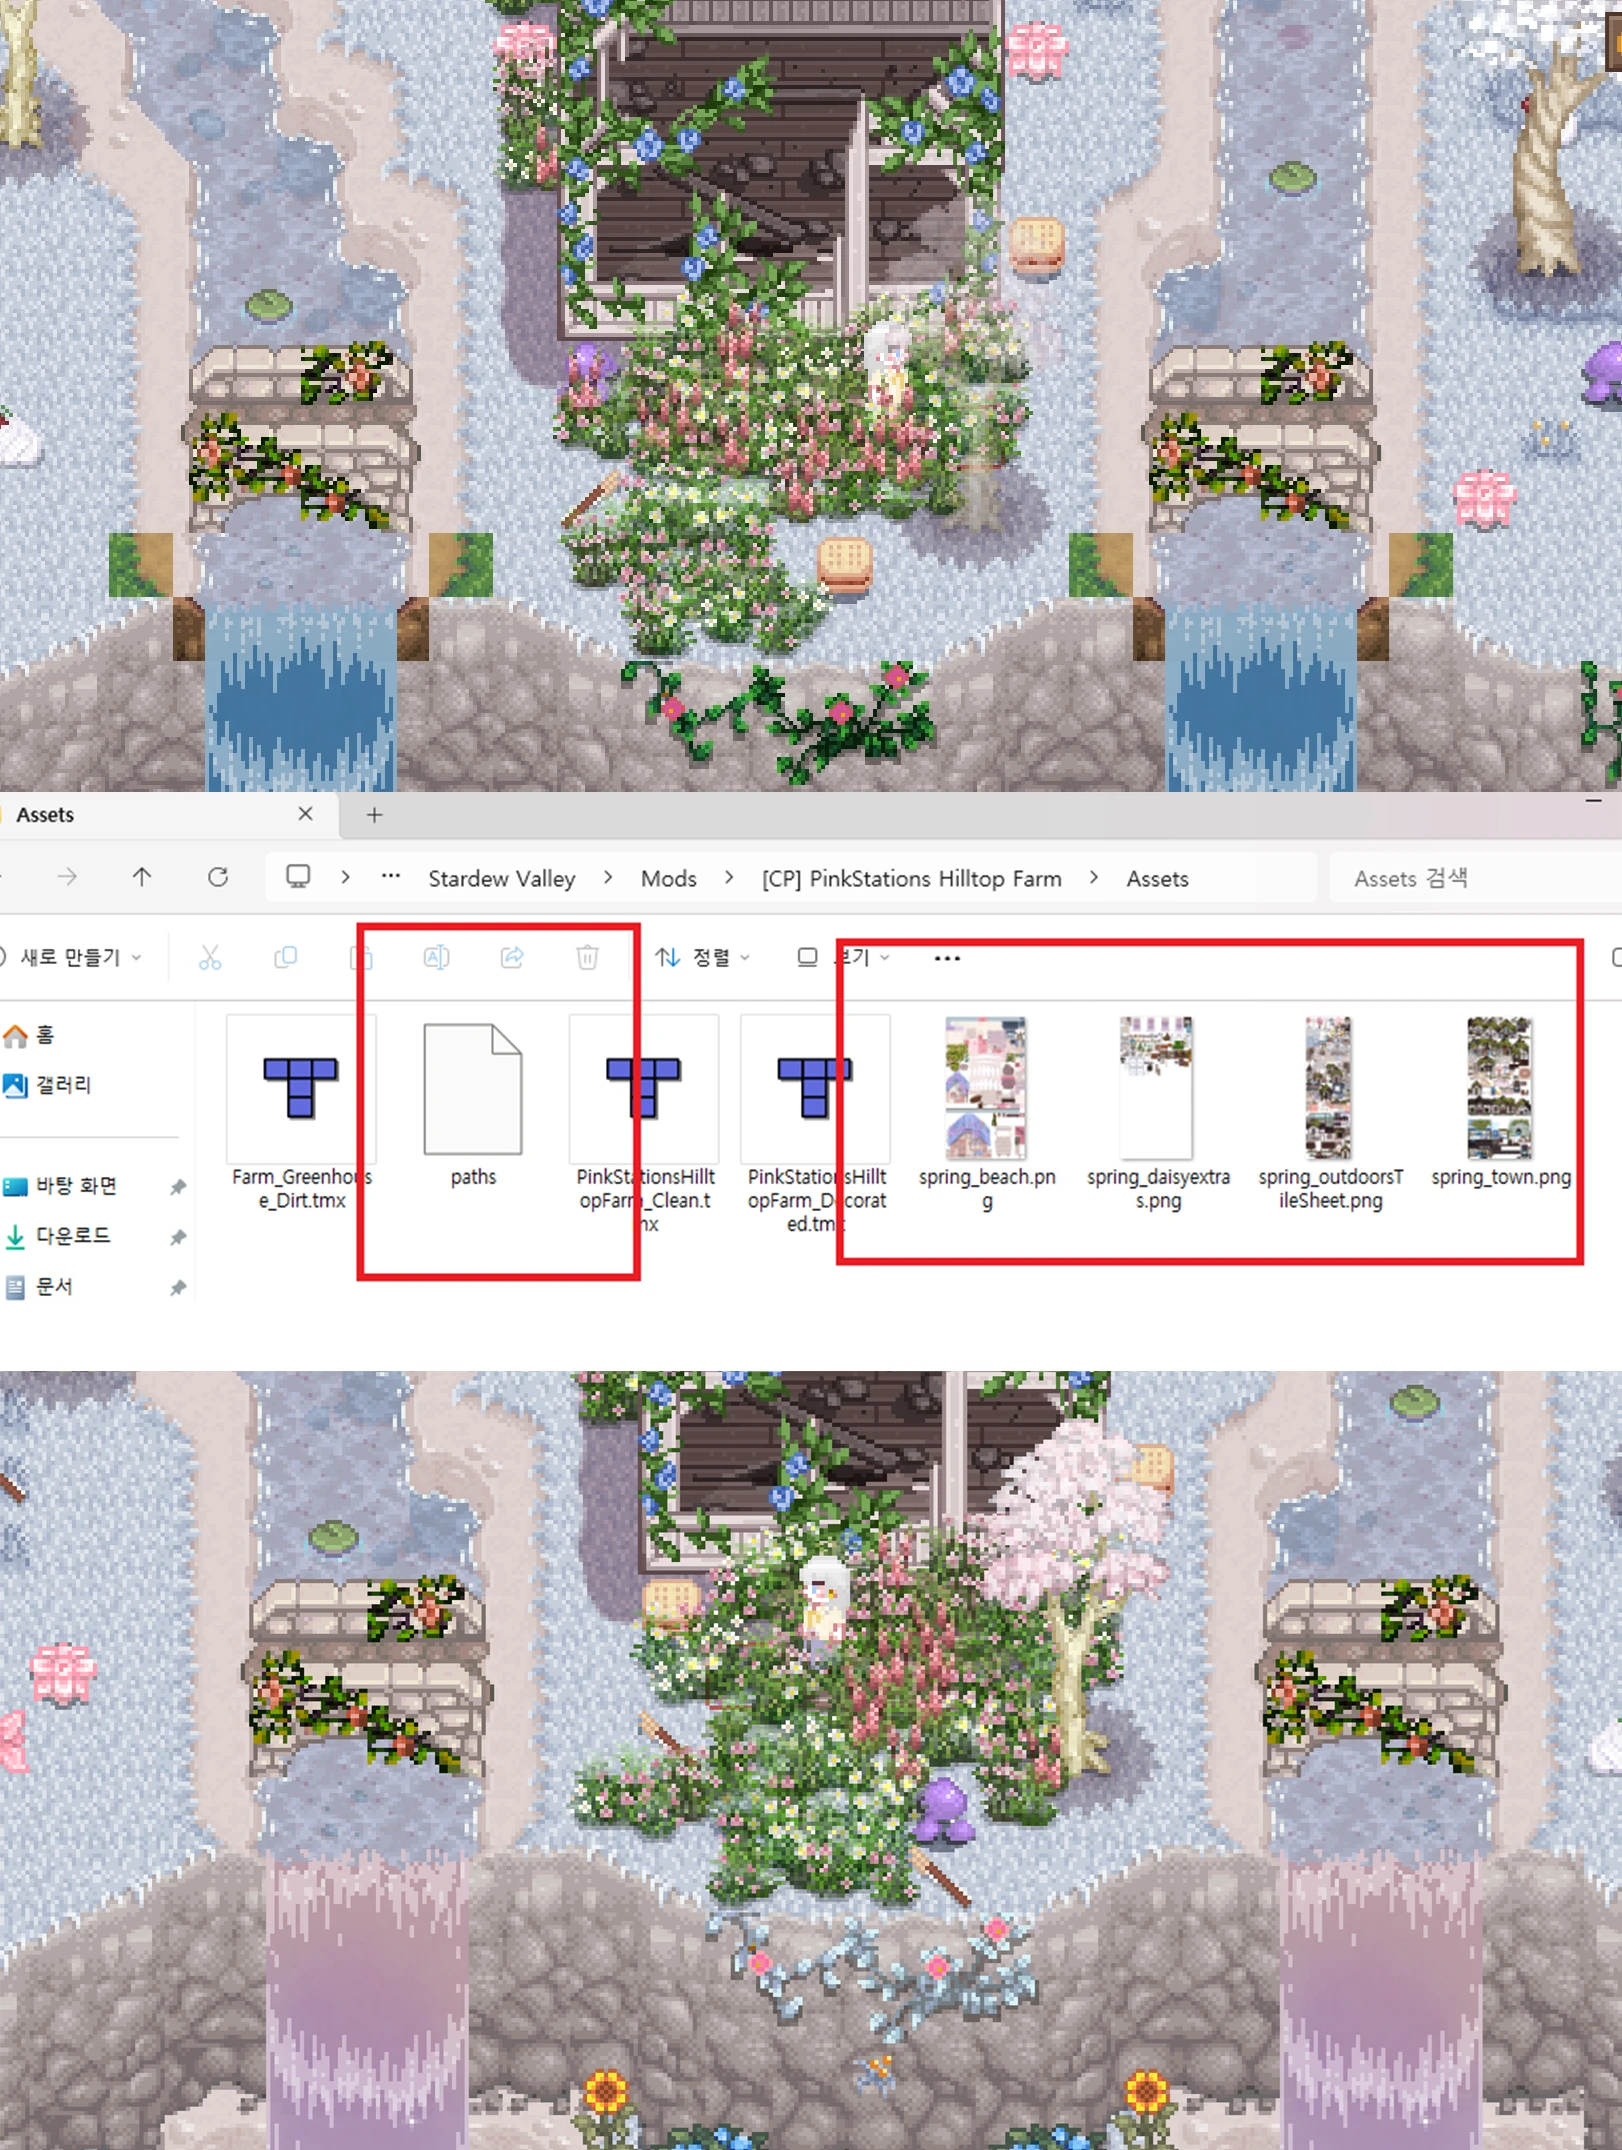Open the view (보기) dropdown
This screenshot has height=2150, width=1622.
point(843,957)
